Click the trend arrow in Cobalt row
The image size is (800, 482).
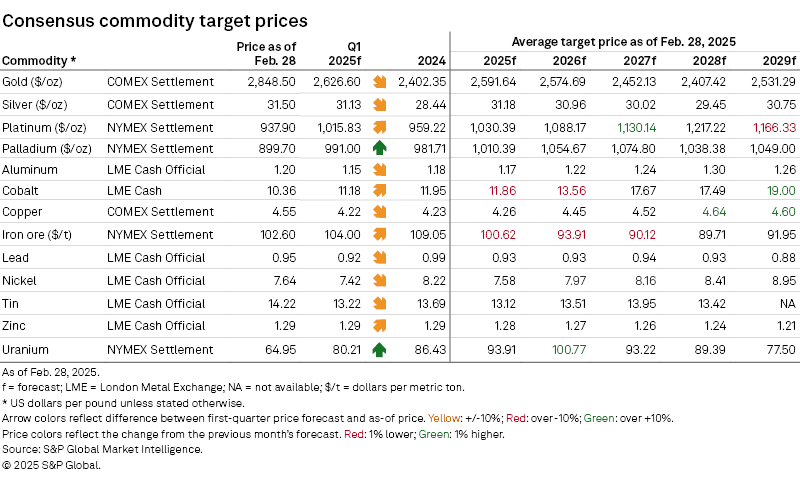380,190
